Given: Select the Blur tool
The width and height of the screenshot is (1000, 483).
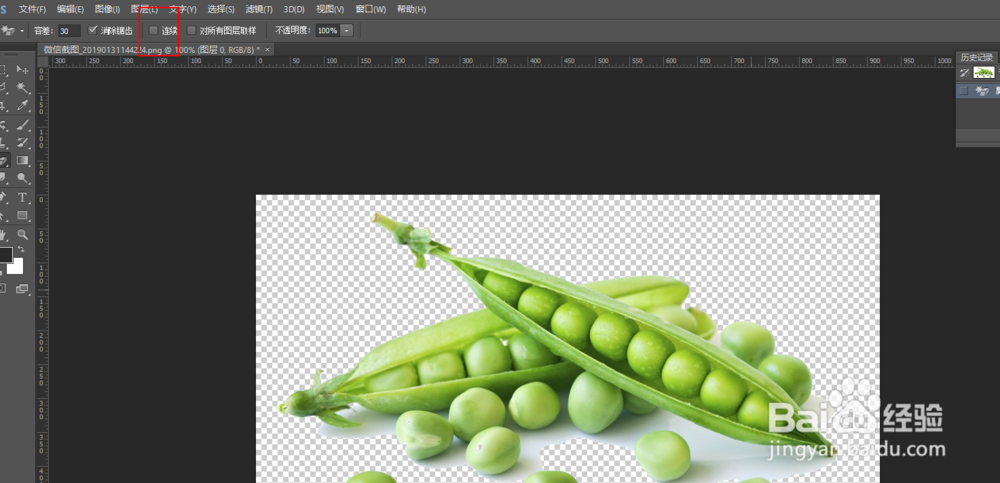Looking at the screenshot, I should tap(3, 178).
